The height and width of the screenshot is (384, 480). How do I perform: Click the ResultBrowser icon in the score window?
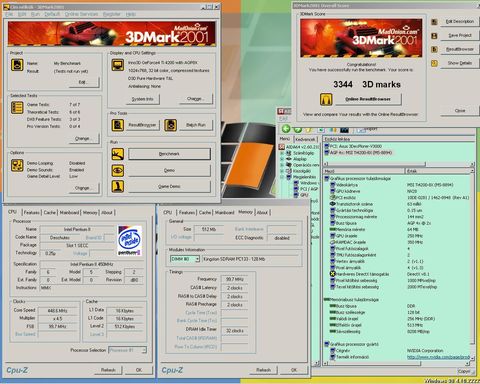[434, 49]
